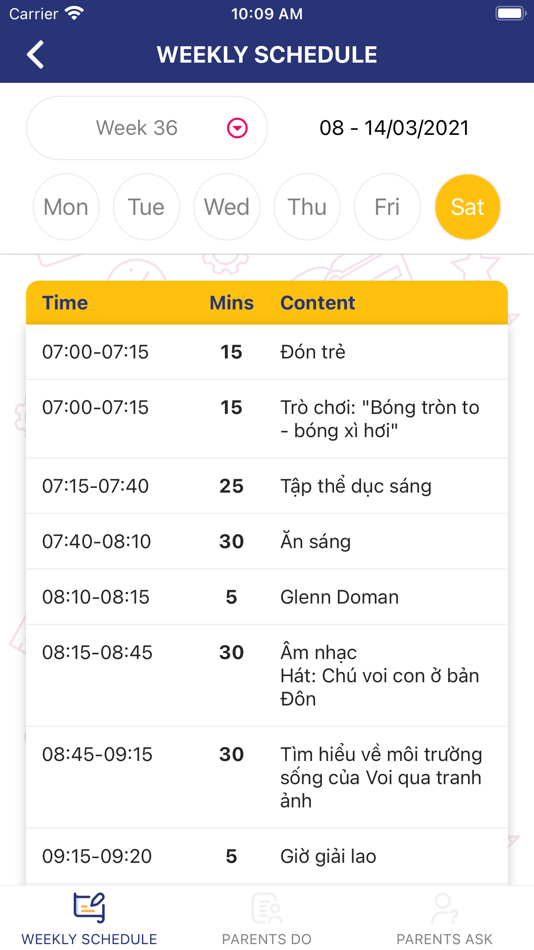Tap the back arrow icon
This screenshot has height=950, width=534.
click(x=35, y=55)
